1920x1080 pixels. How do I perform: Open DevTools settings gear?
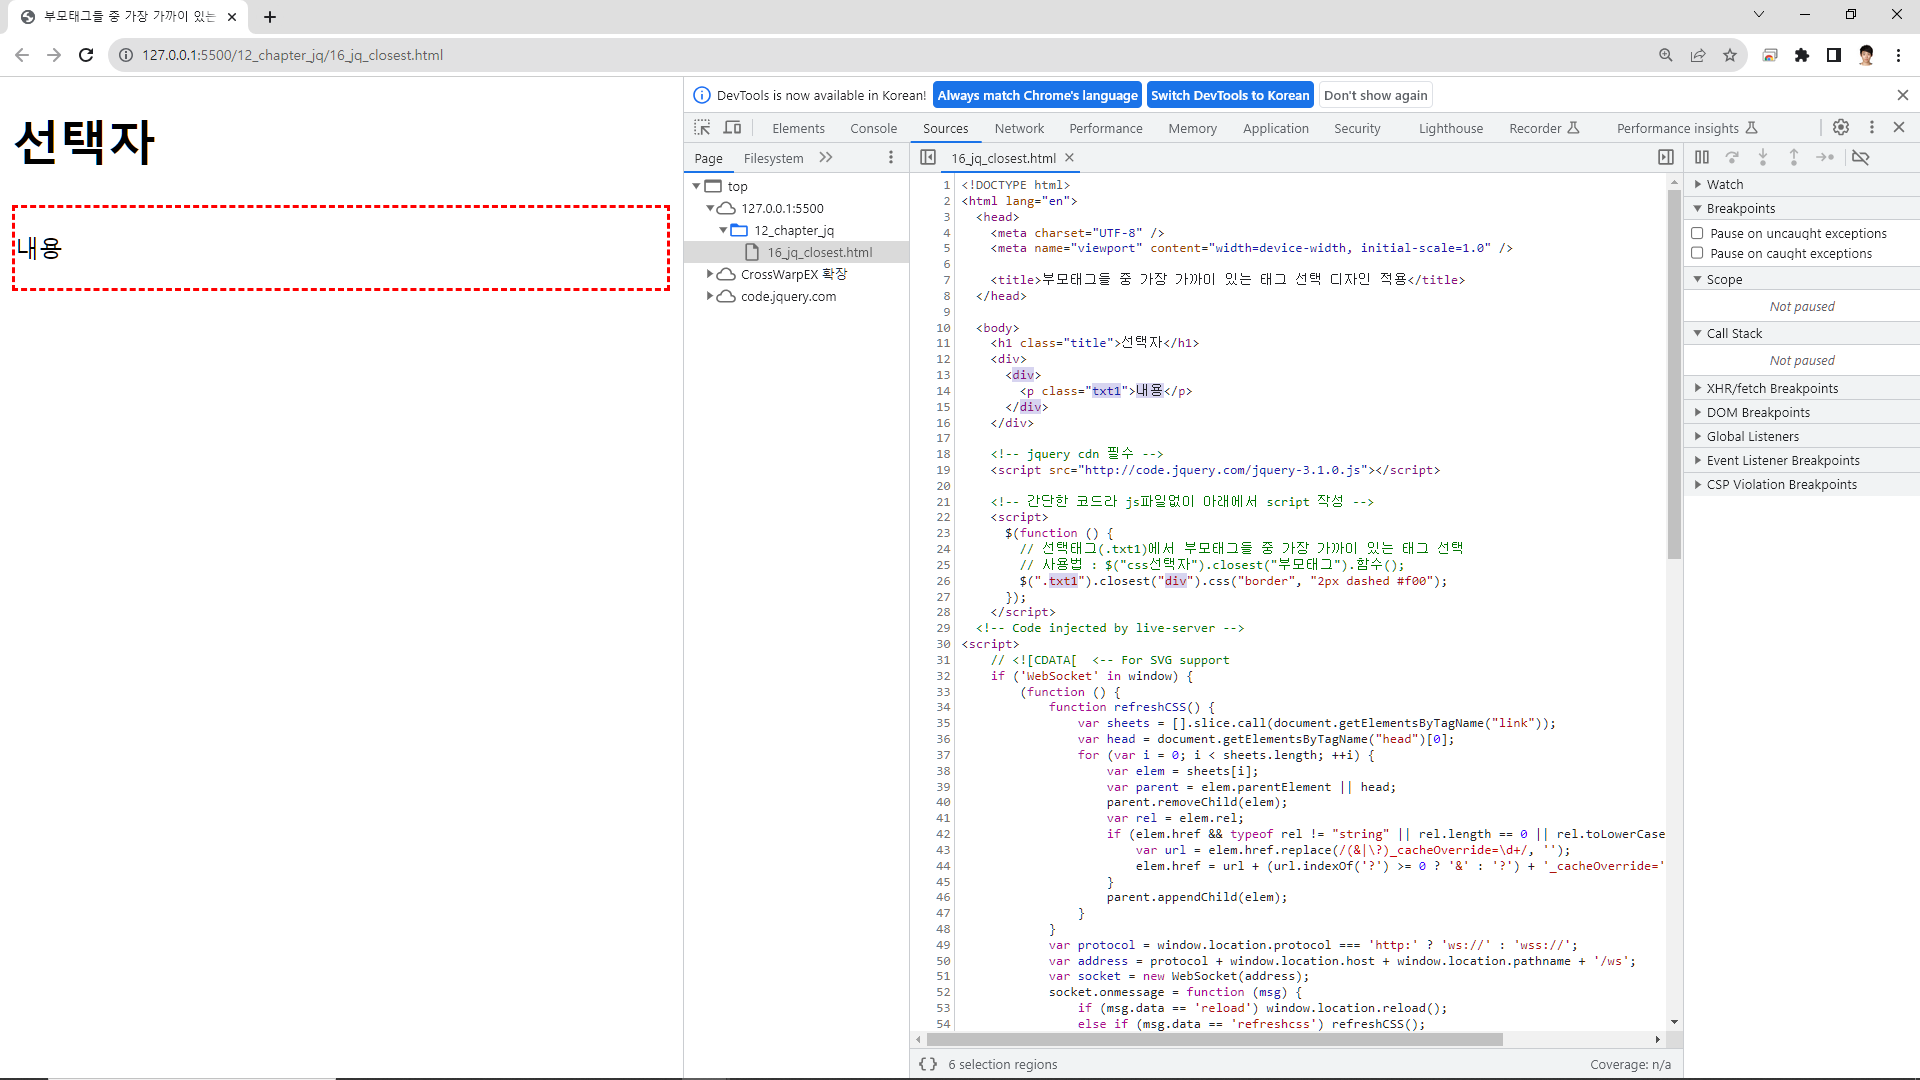pos(1841,127)
